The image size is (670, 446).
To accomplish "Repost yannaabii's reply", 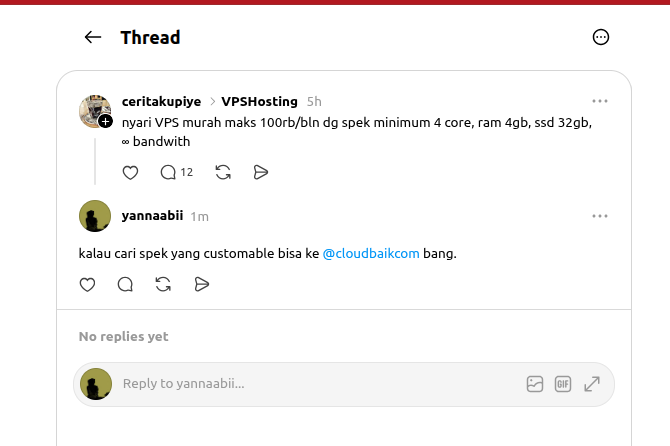I will pyautogui.click(x=163, y=285).
